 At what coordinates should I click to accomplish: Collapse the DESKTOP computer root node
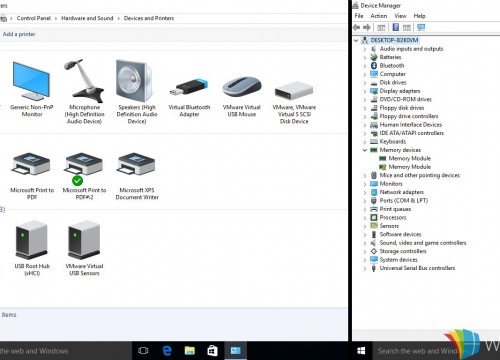pyautogui.click(x=356, y=40)
